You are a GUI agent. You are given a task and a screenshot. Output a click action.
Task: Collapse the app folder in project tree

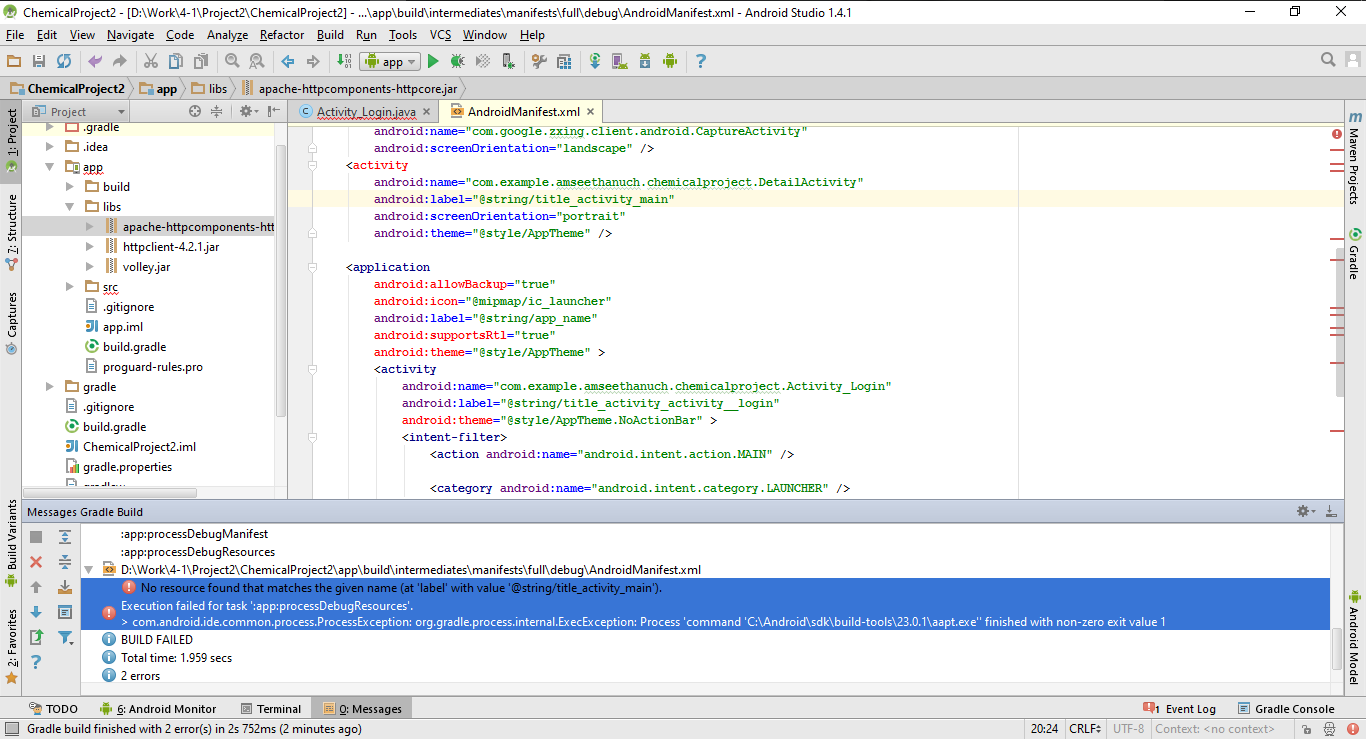tap(50, 167)
